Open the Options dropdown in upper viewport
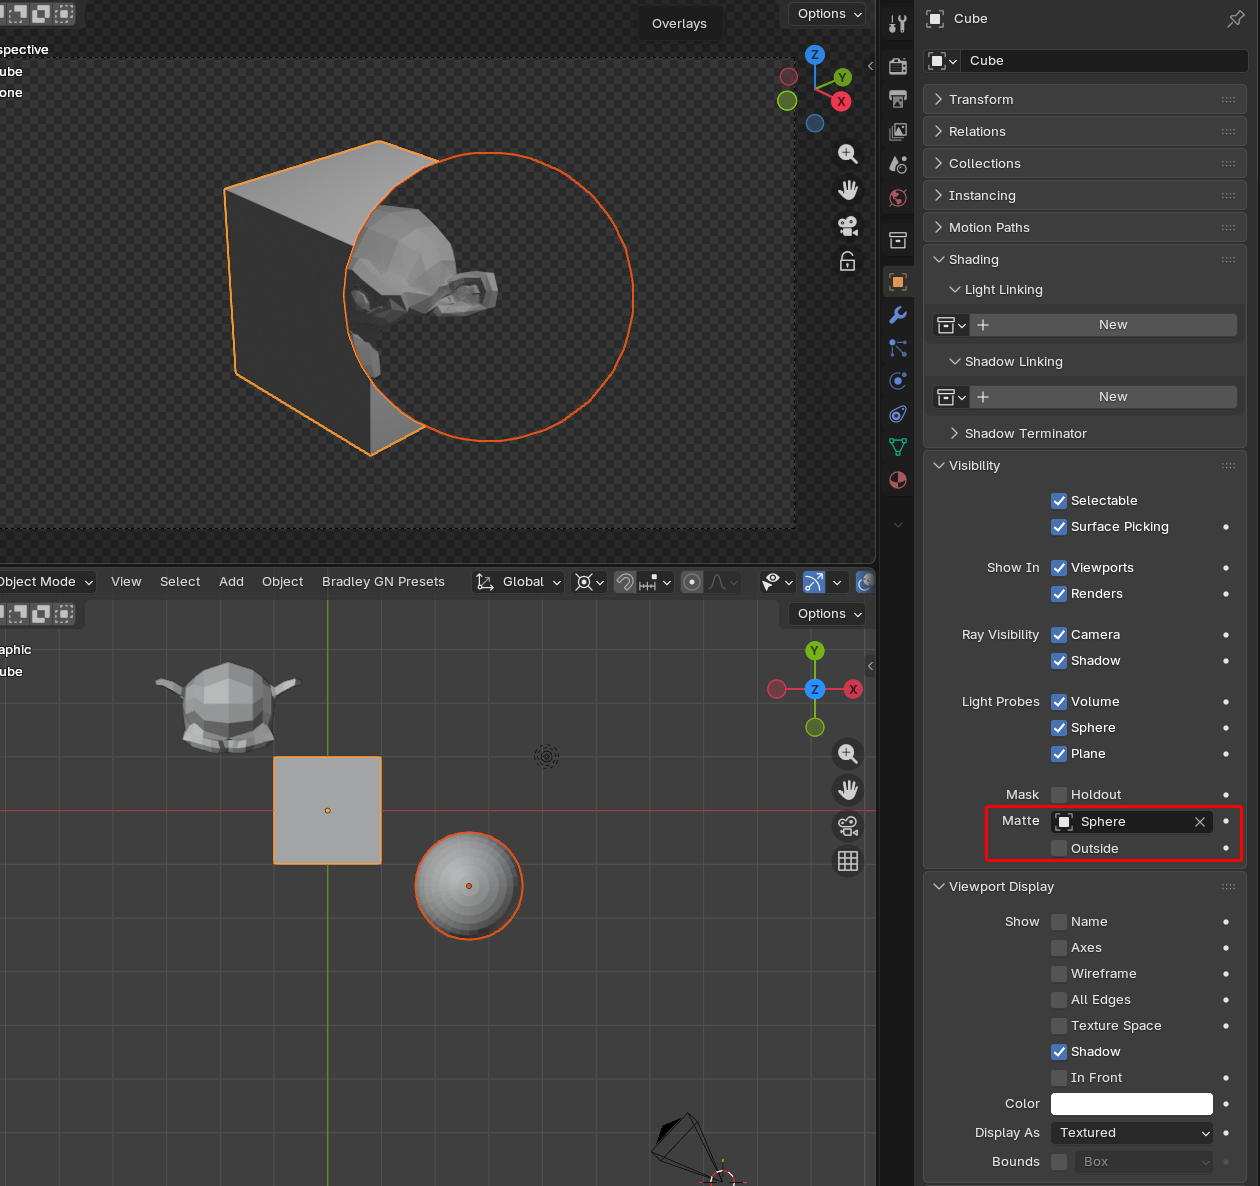 click(x=827, y=14)
